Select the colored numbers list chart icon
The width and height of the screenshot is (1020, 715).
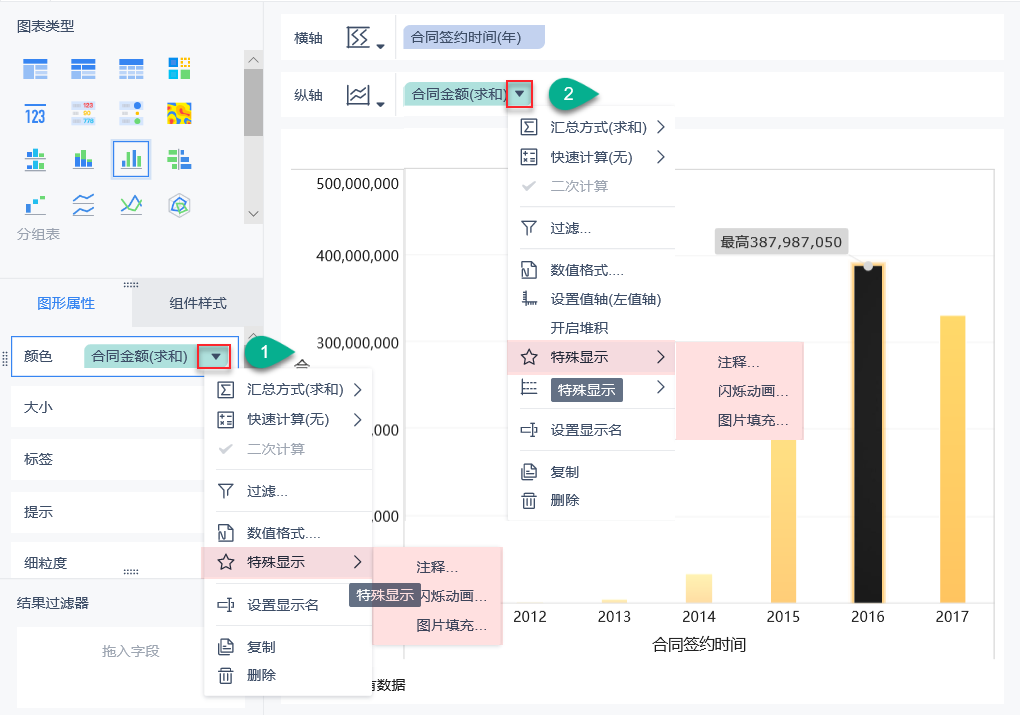83,114
